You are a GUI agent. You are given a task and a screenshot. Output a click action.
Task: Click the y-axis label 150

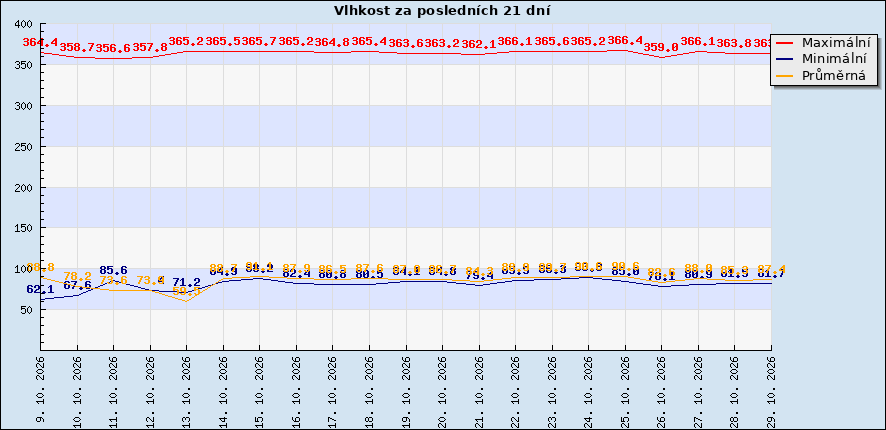pos(24,228)
